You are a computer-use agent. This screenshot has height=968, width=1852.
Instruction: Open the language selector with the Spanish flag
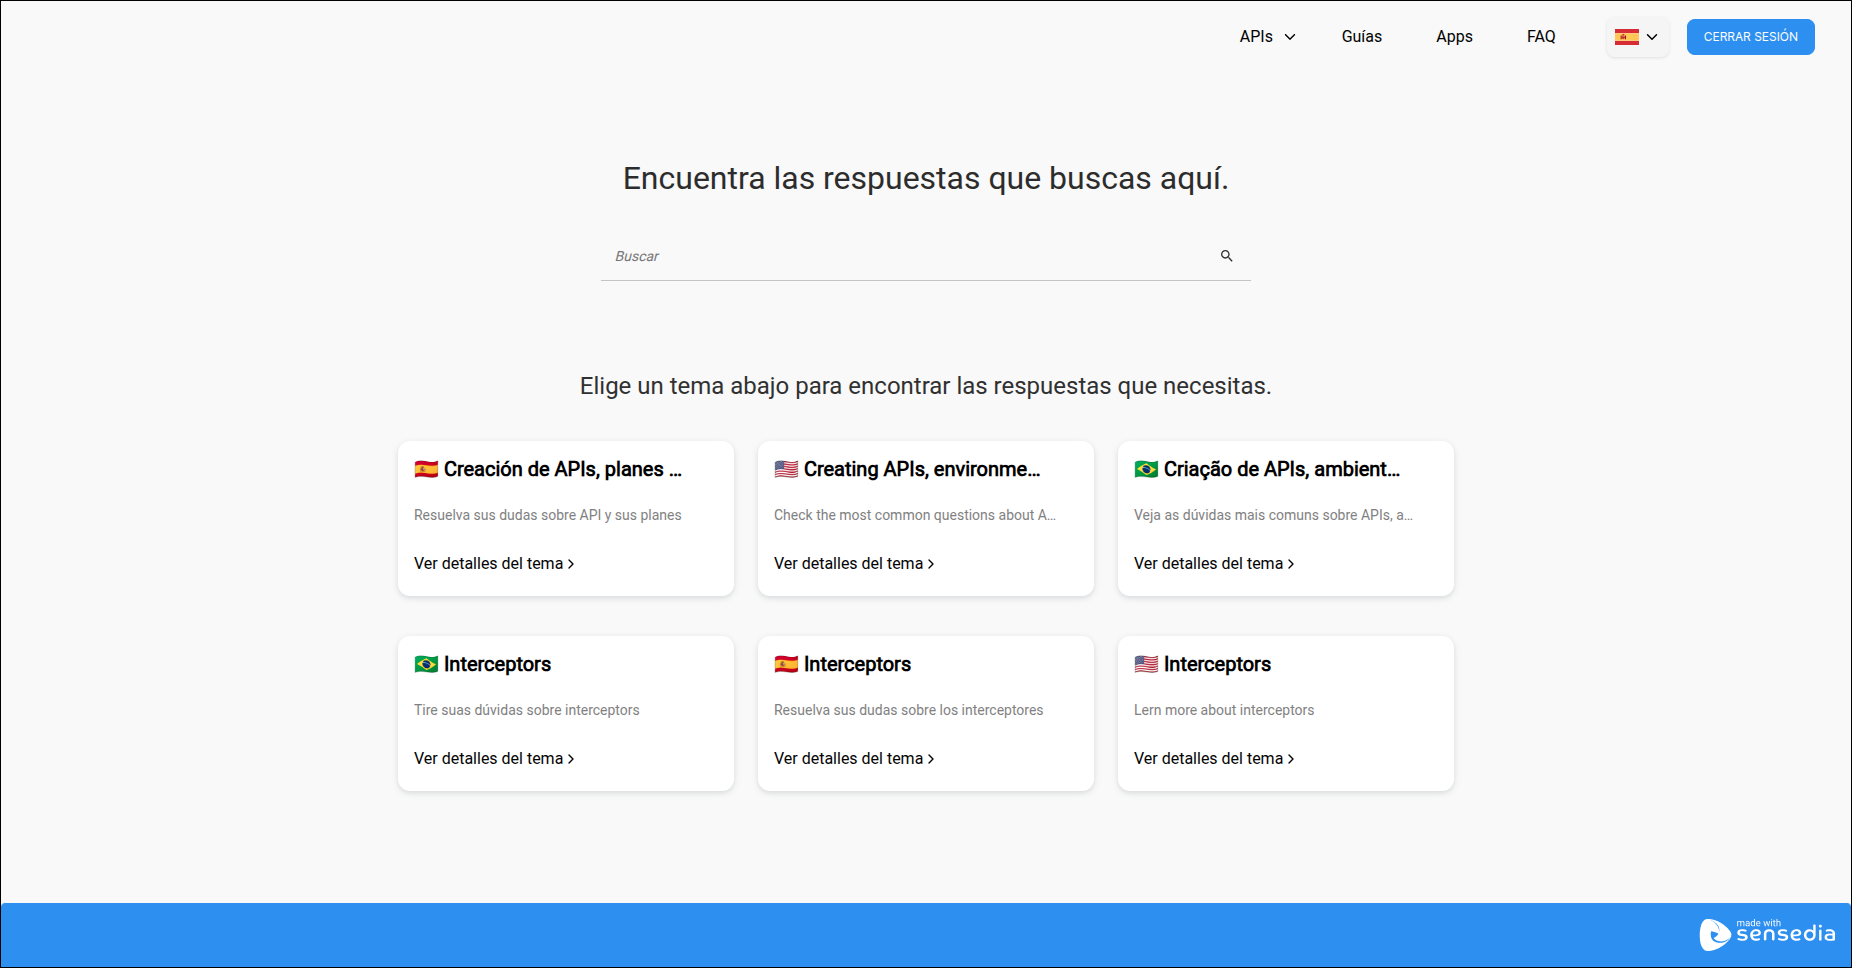(1637, 37)
